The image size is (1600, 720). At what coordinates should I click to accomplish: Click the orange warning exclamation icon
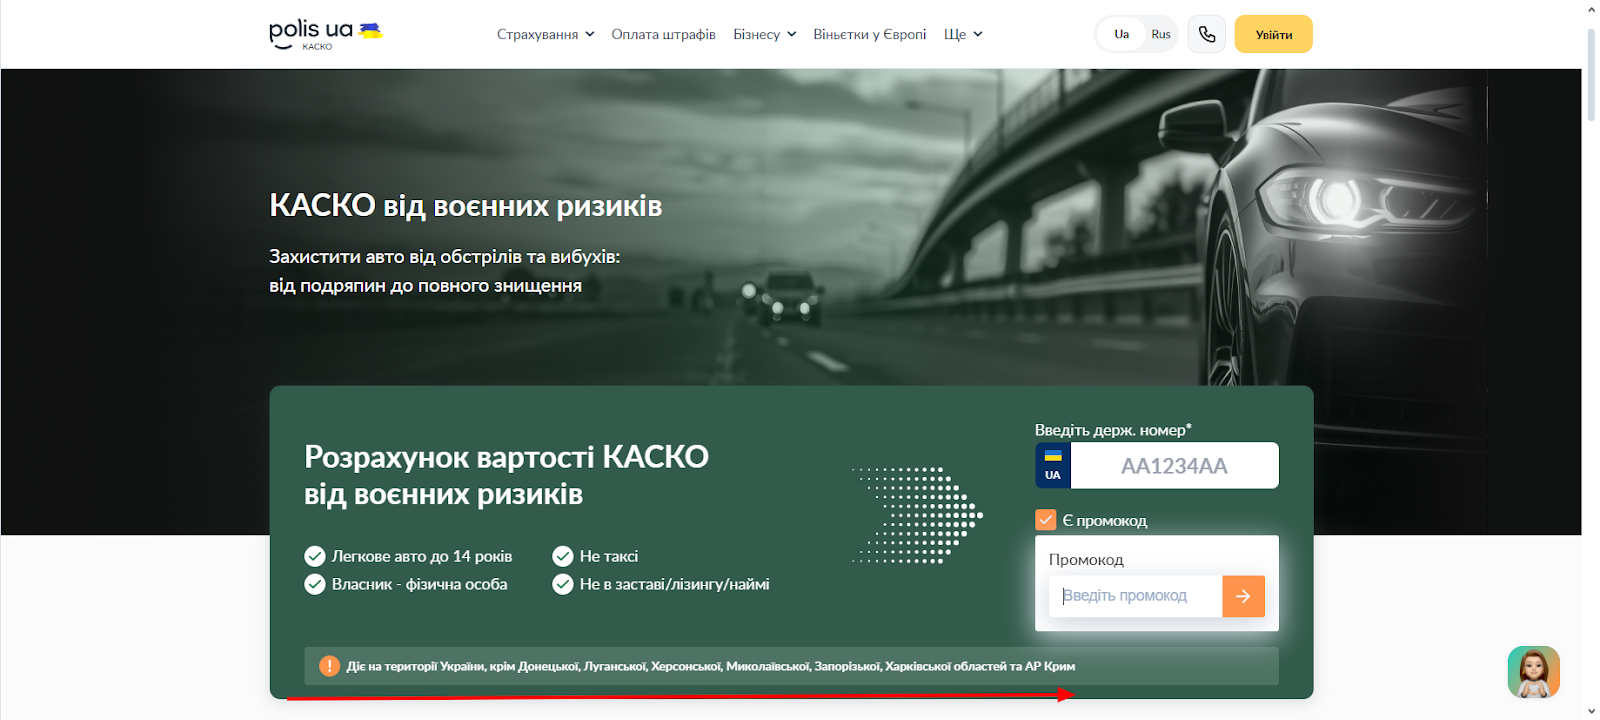click(x=329, y=666)
